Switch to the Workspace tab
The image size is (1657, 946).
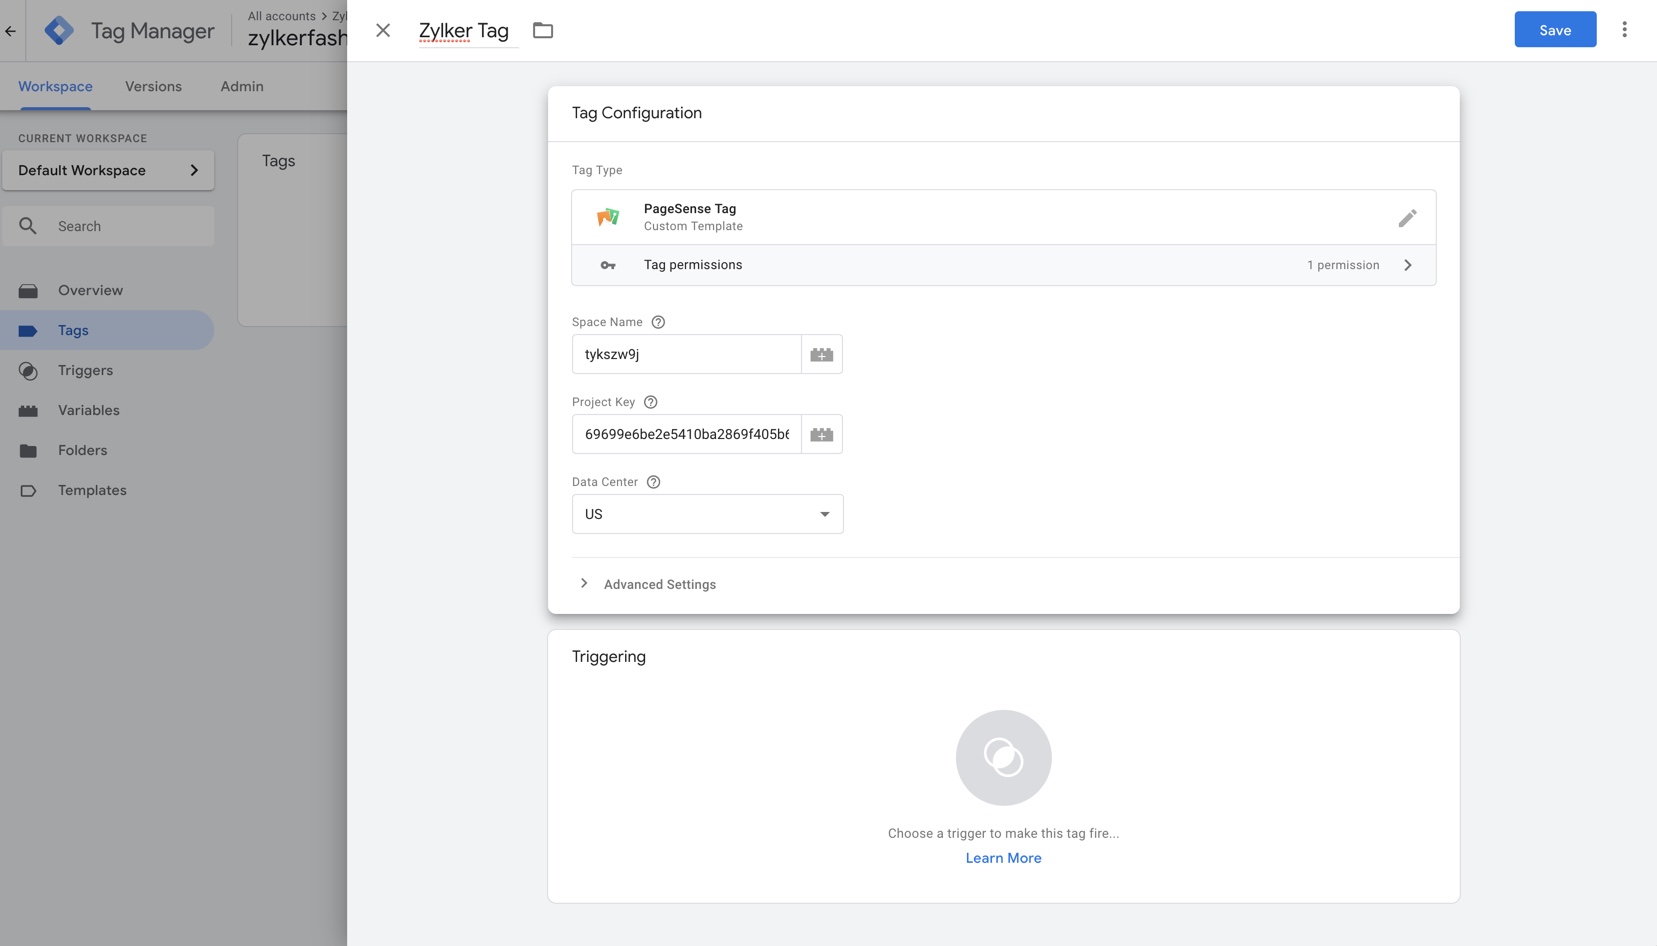tap(55, 86)
